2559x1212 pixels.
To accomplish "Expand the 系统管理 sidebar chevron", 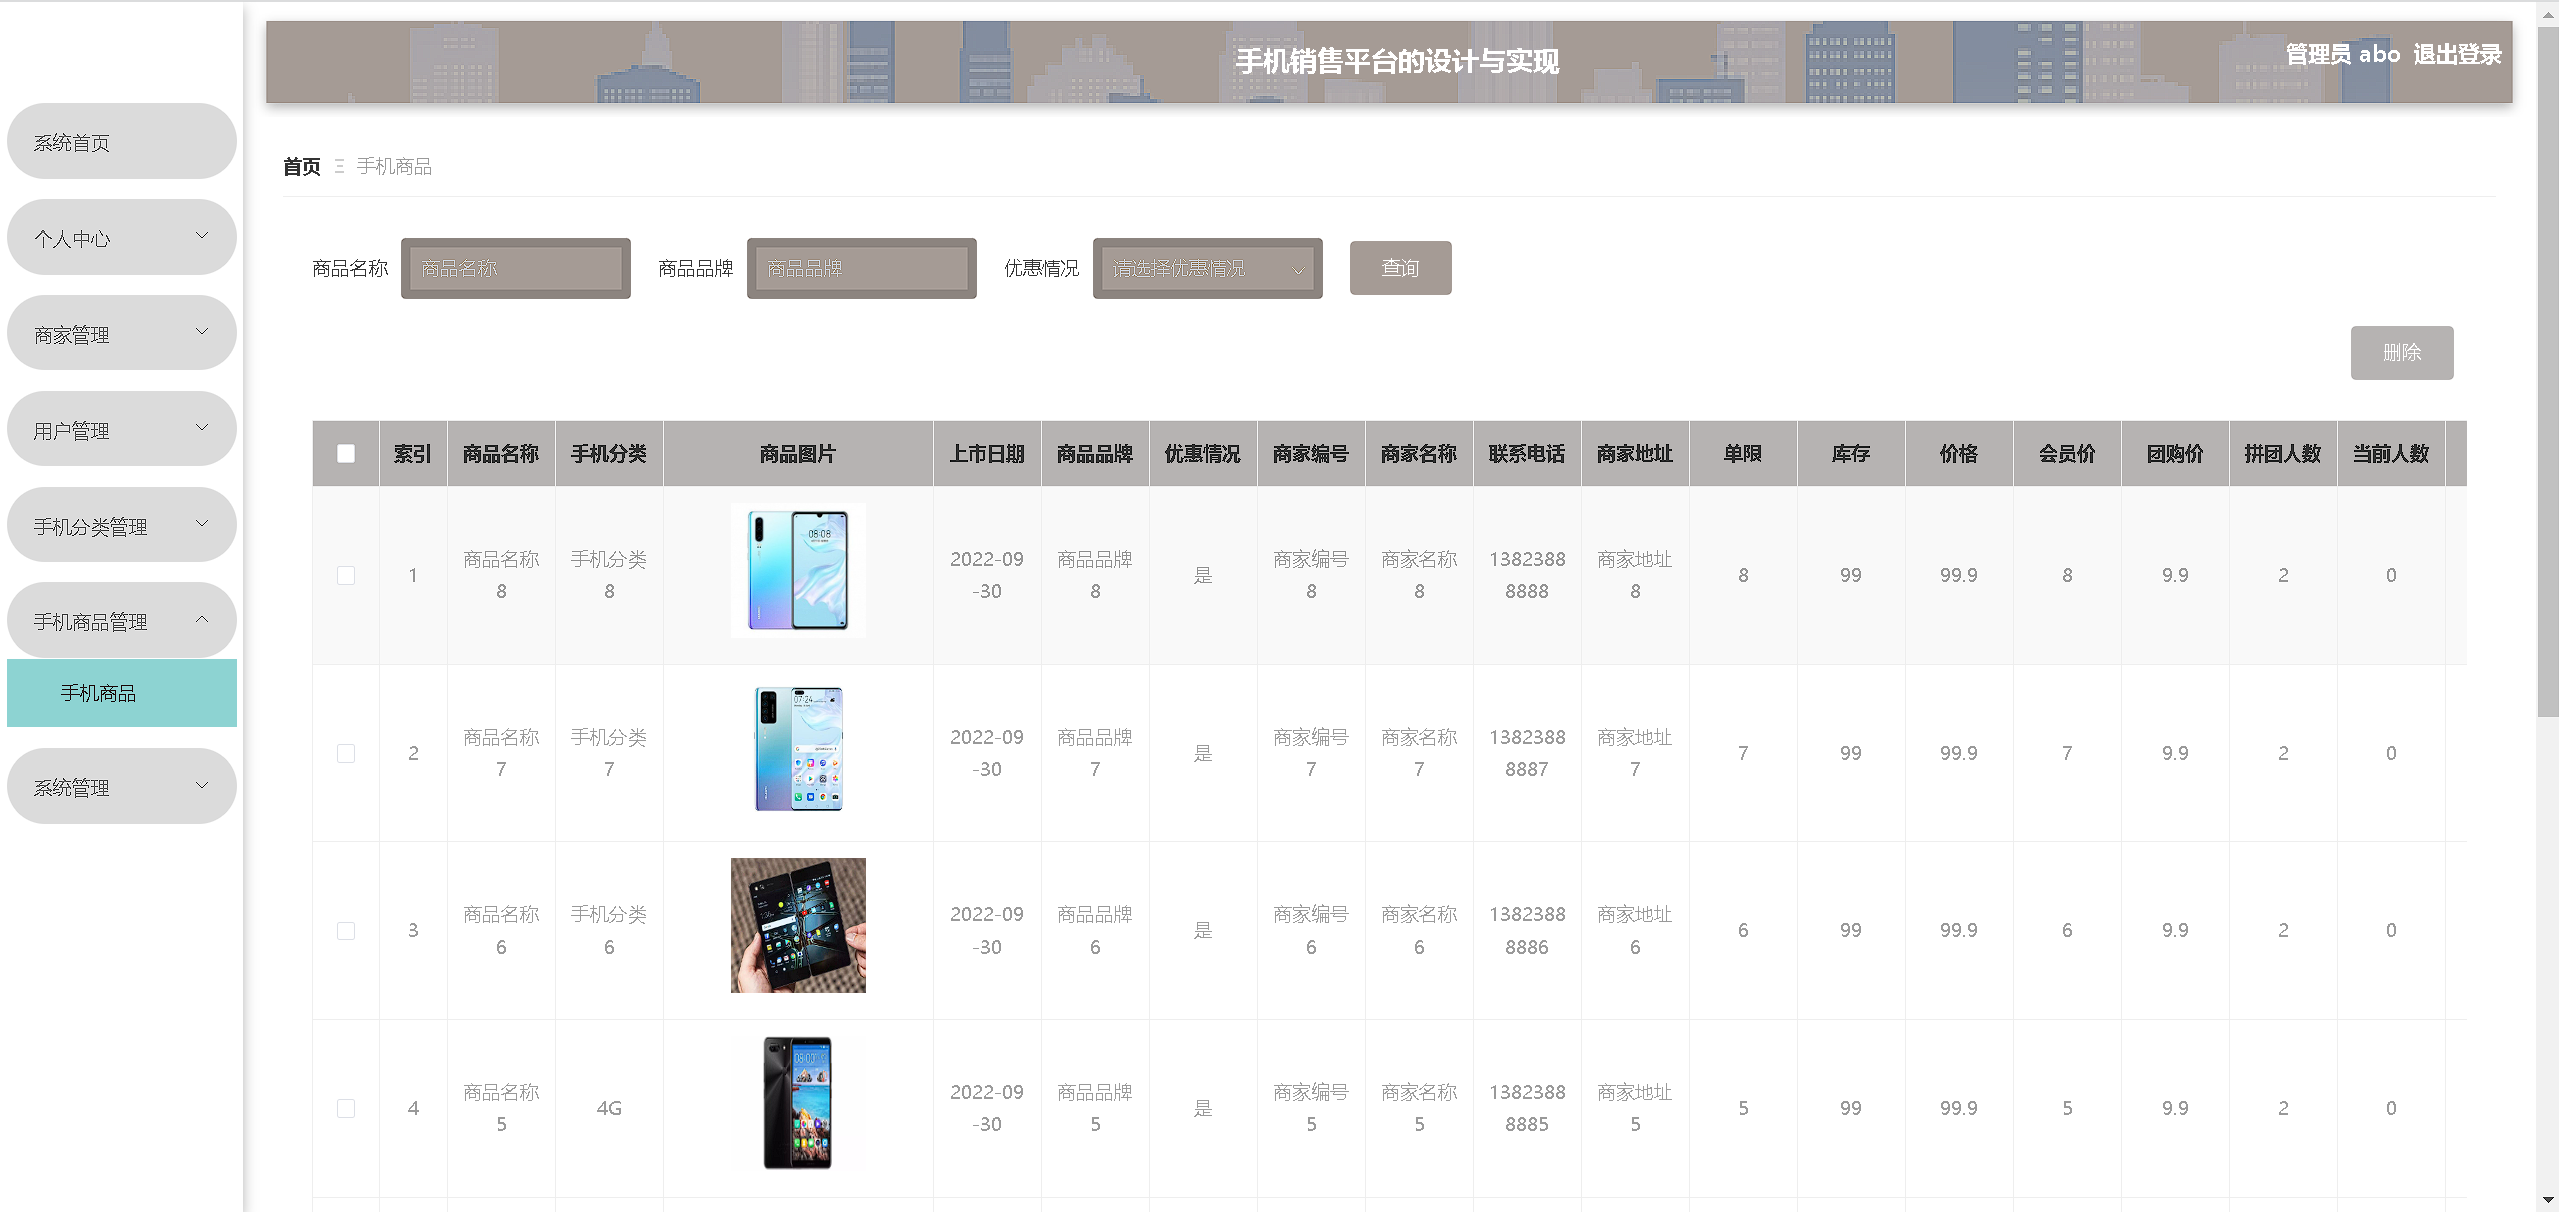I will tap(202, 786).
